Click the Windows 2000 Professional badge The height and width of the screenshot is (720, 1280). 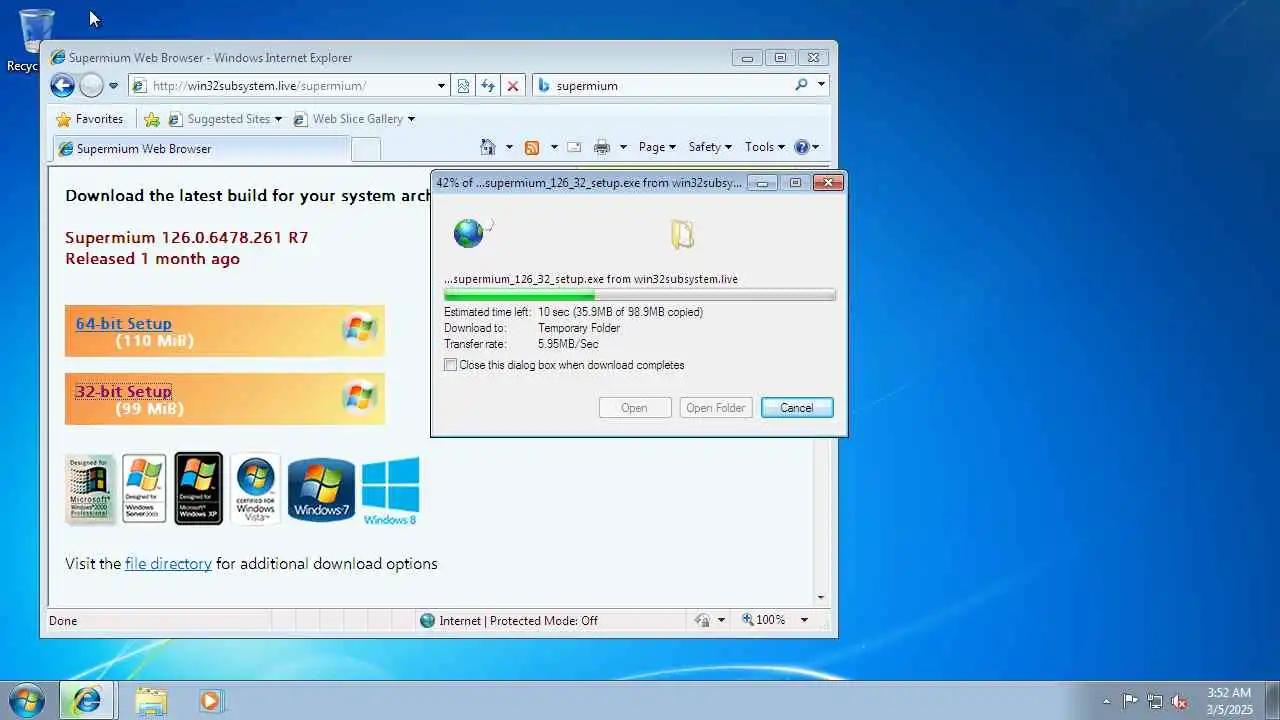click(x=91, y=488)
